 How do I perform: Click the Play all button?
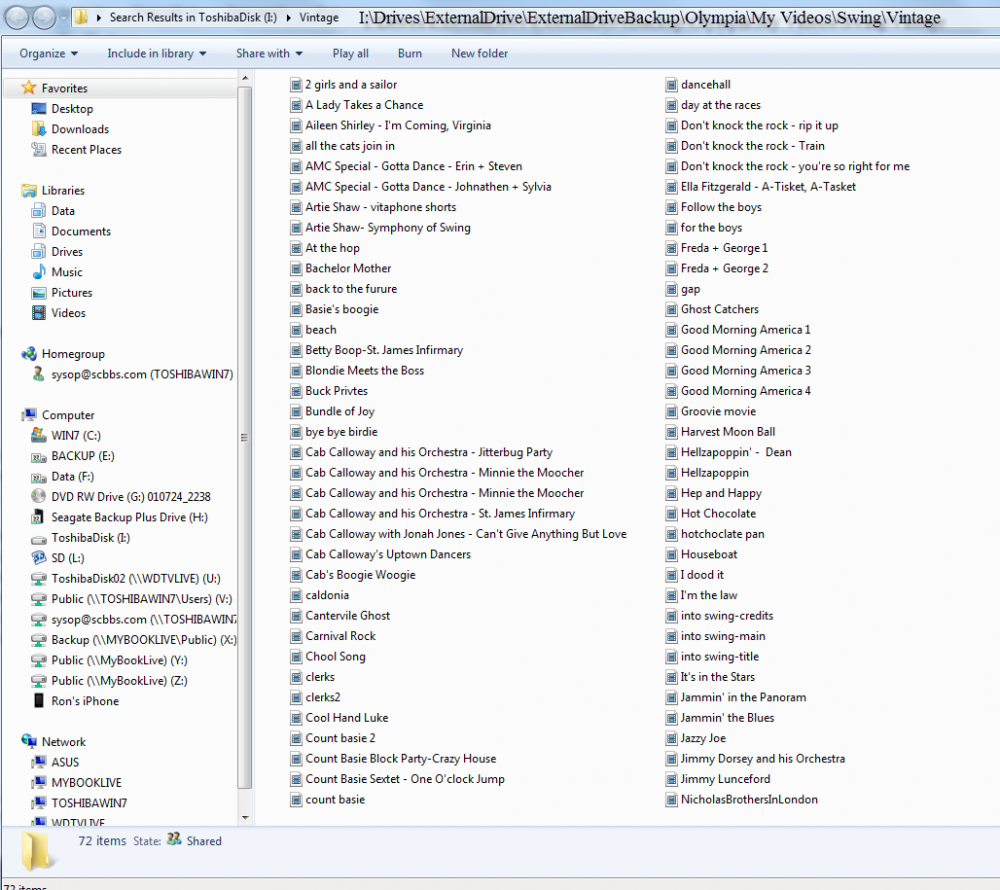pos(350,54)
